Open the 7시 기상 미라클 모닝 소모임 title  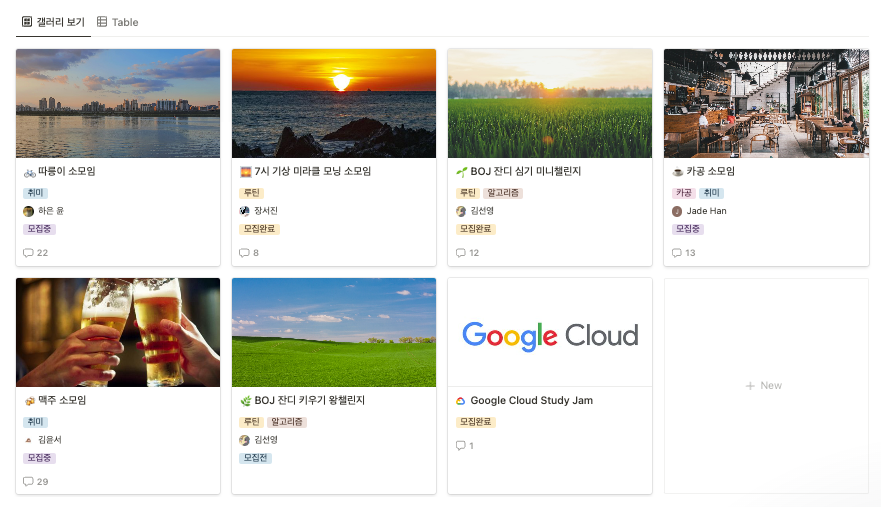click(x=312, y=171)
